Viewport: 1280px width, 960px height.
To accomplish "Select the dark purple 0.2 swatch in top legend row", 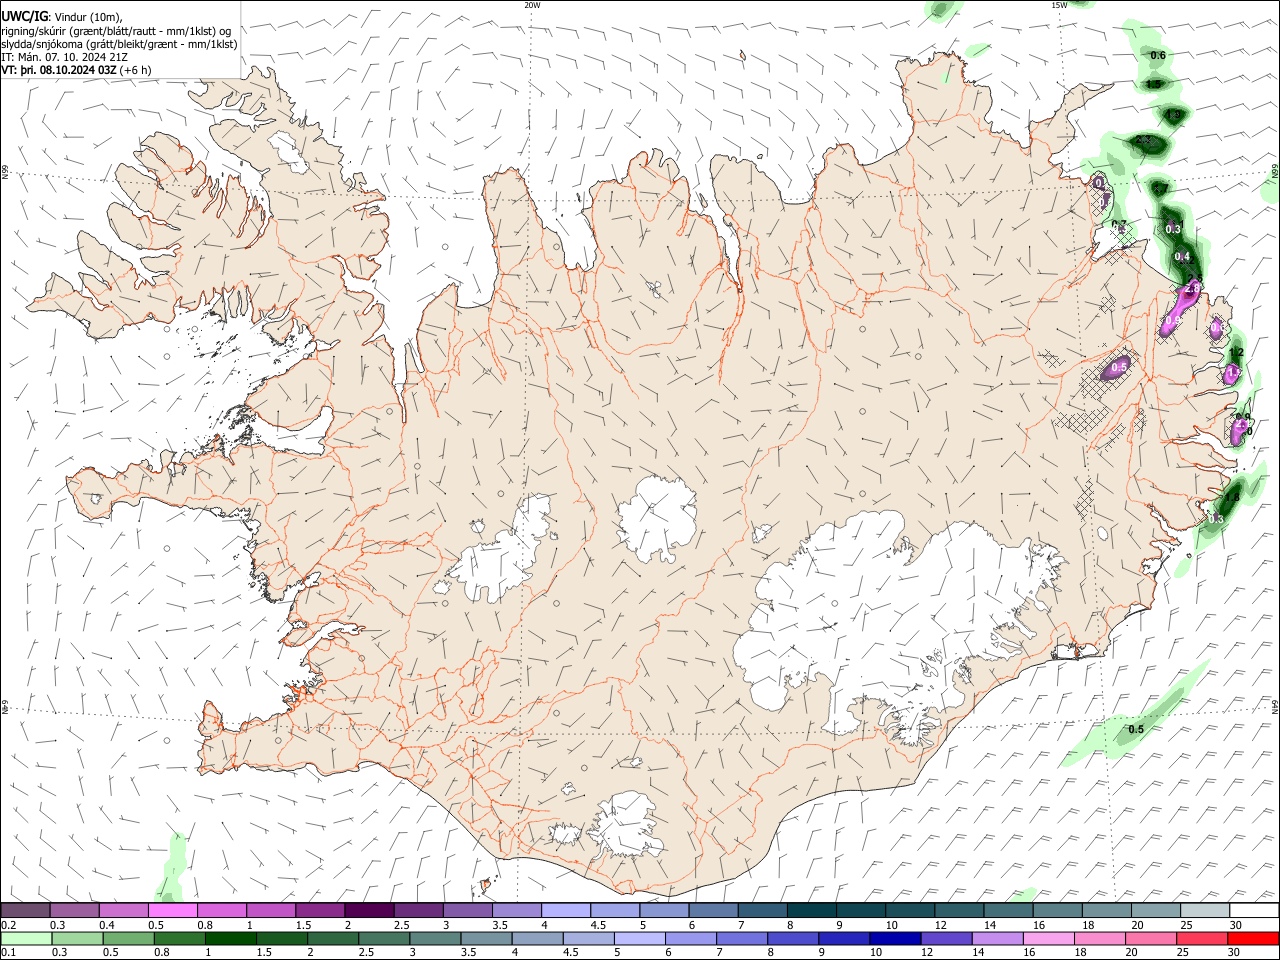I will tap(25, 911).
